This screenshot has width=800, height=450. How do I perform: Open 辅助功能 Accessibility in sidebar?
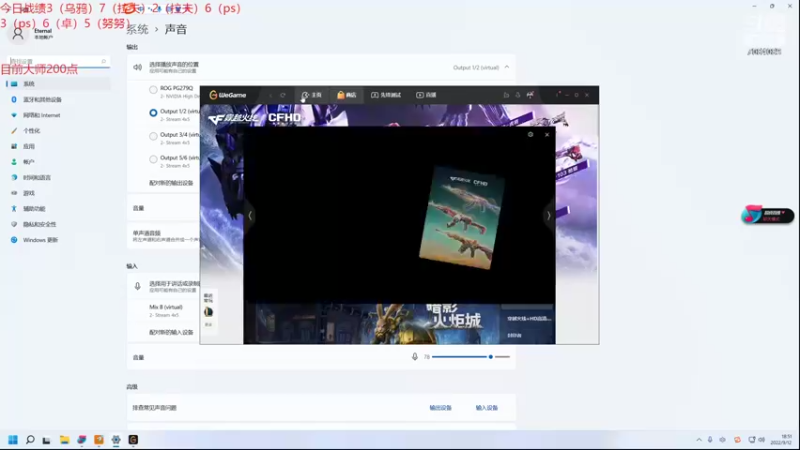(x=58, y=209)
